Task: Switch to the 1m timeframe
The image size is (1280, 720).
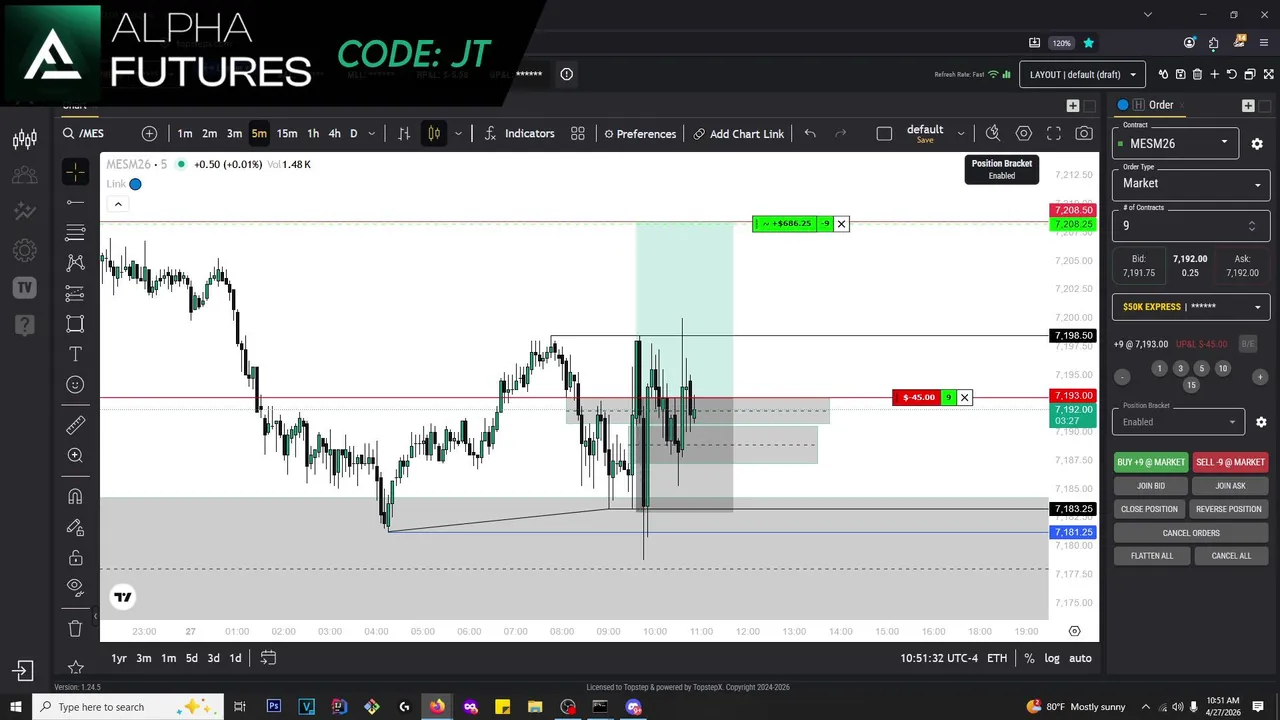Action: [x=185, y=134]
